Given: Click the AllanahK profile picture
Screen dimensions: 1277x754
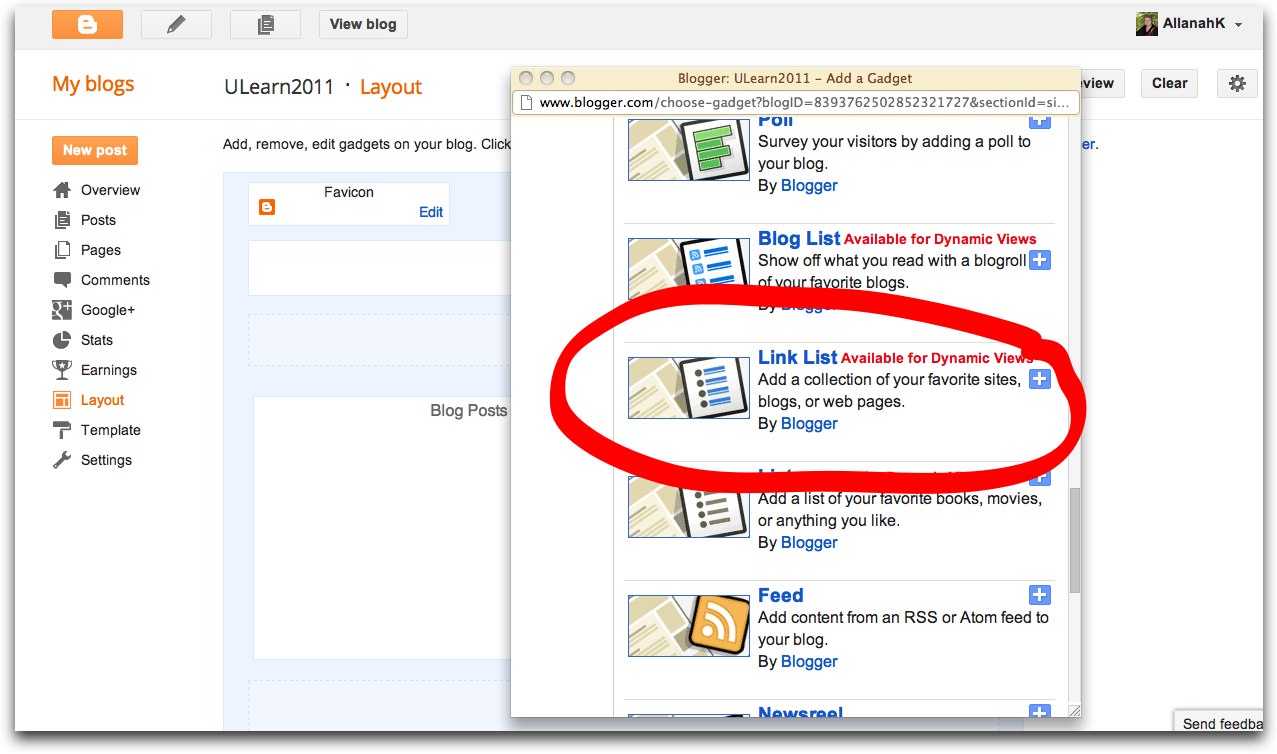Looking at the screenshot, I should click(1147, 24).
